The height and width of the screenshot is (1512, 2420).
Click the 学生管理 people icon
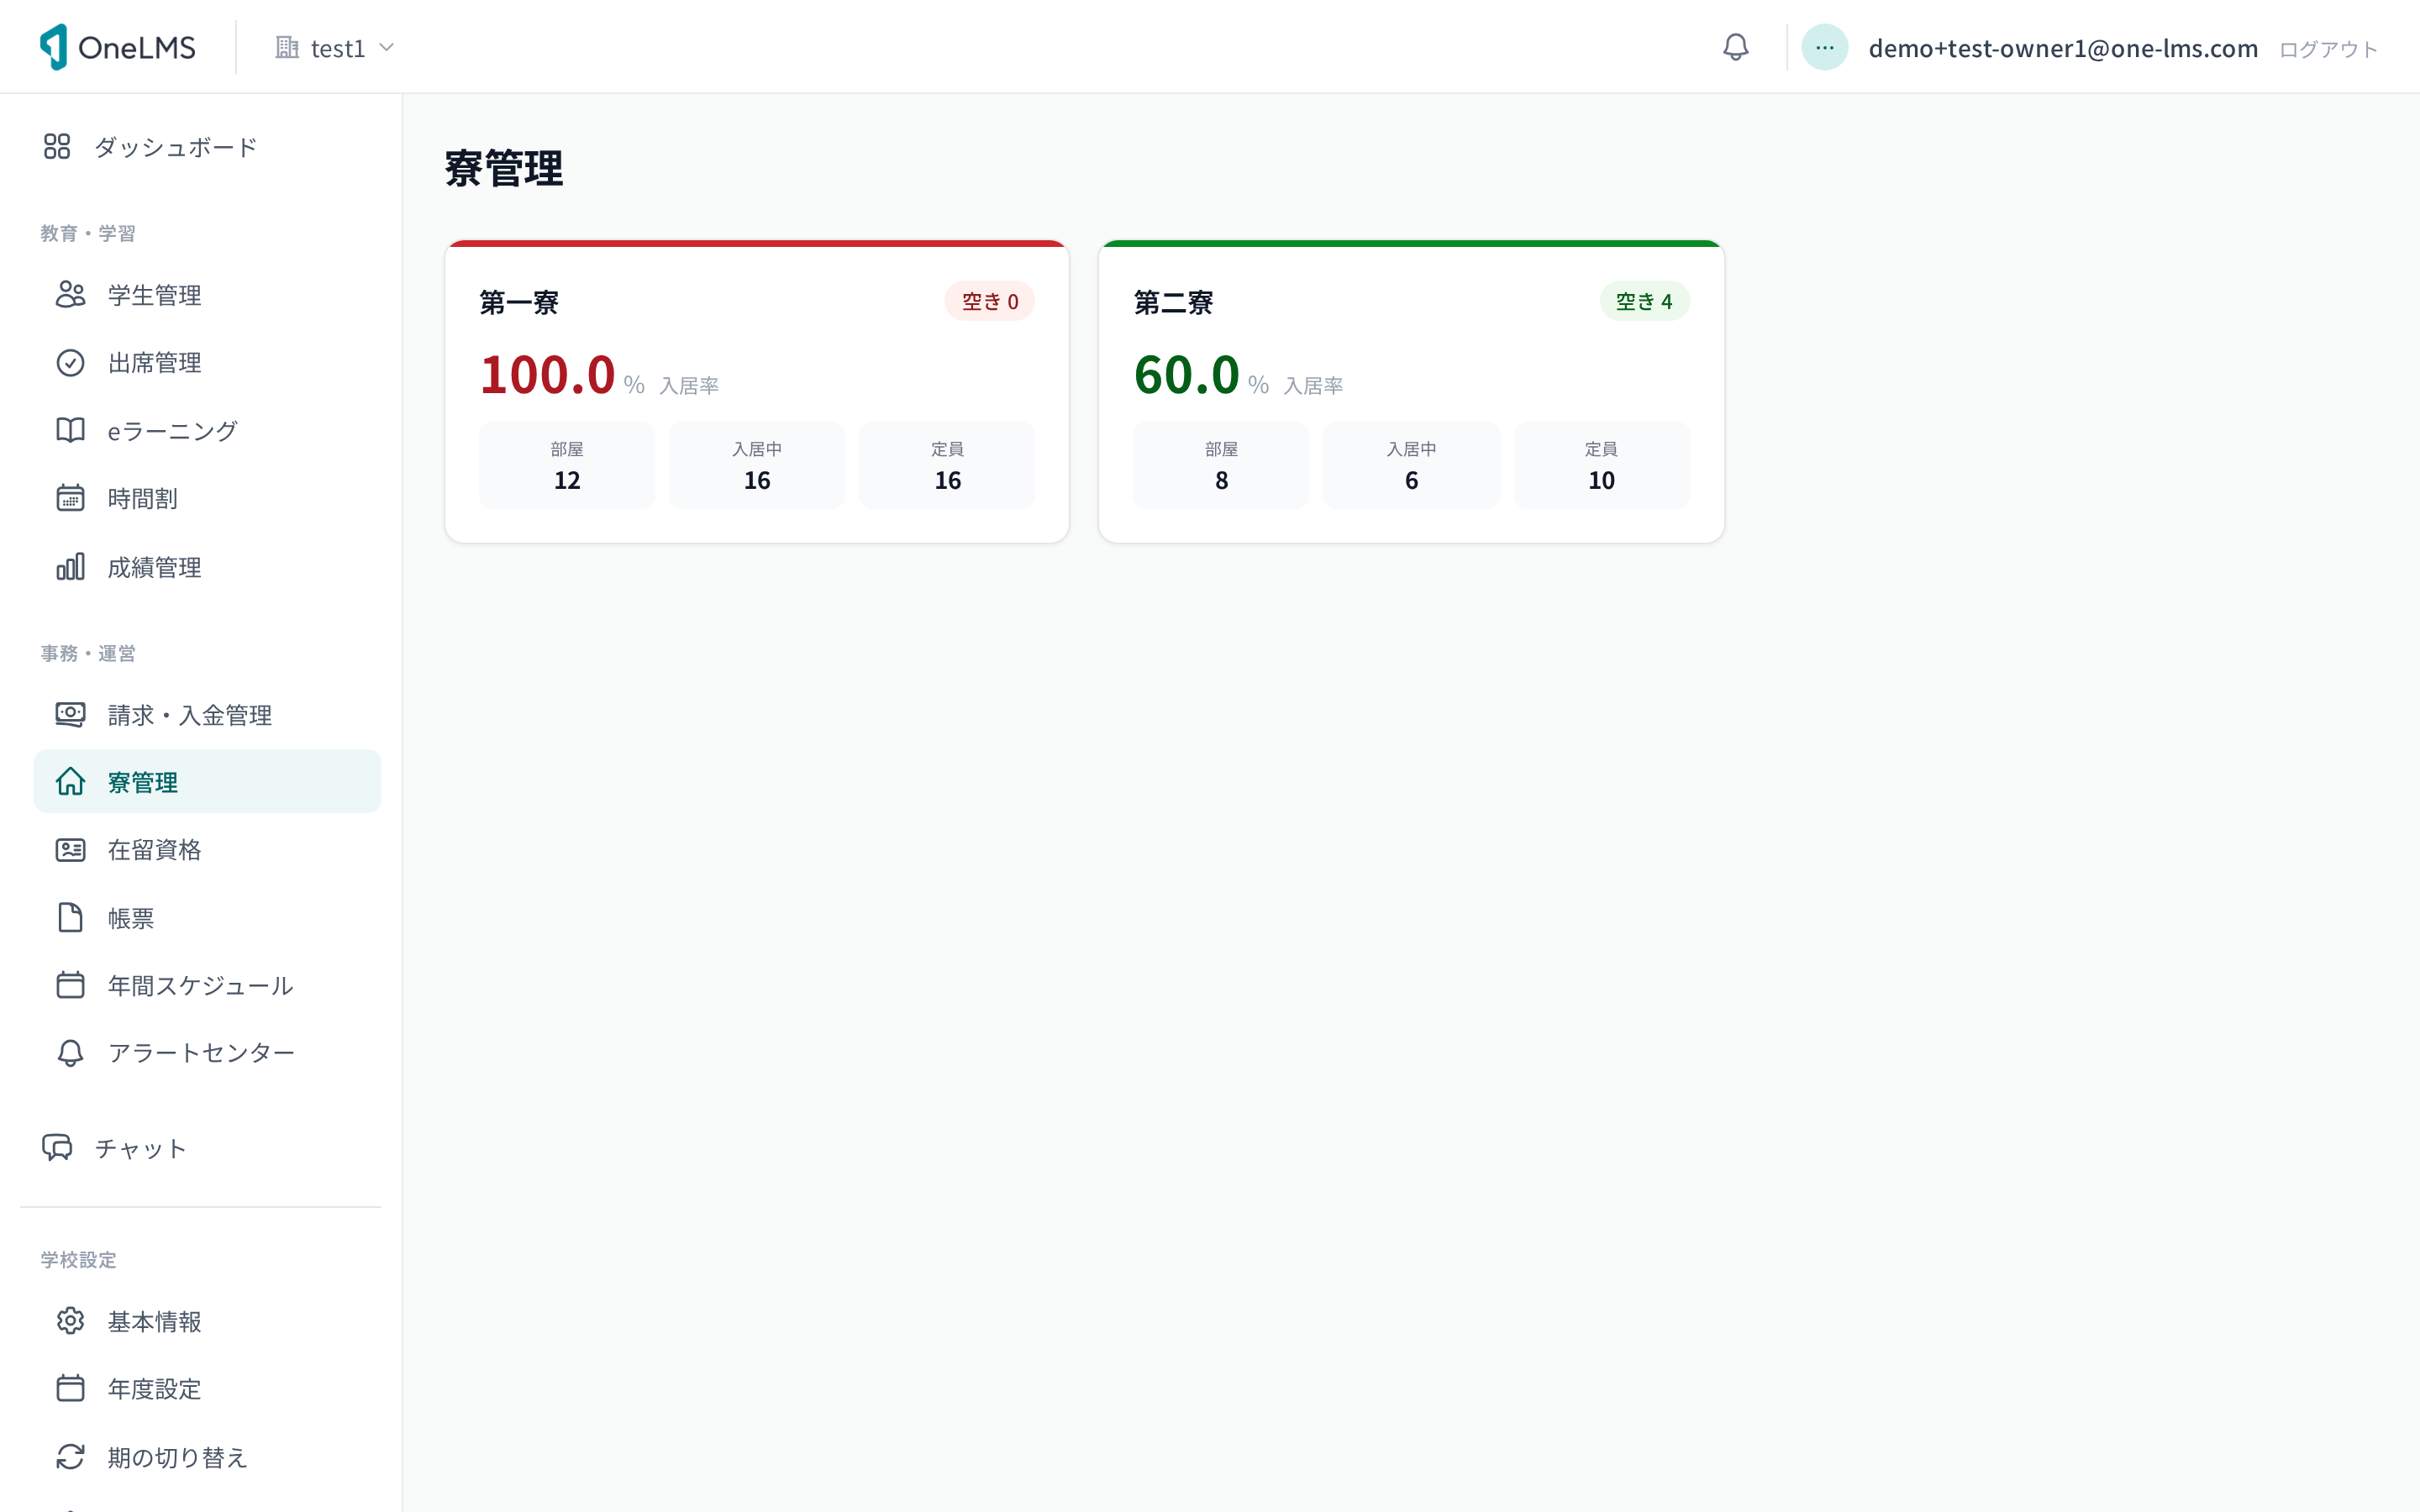70,294
